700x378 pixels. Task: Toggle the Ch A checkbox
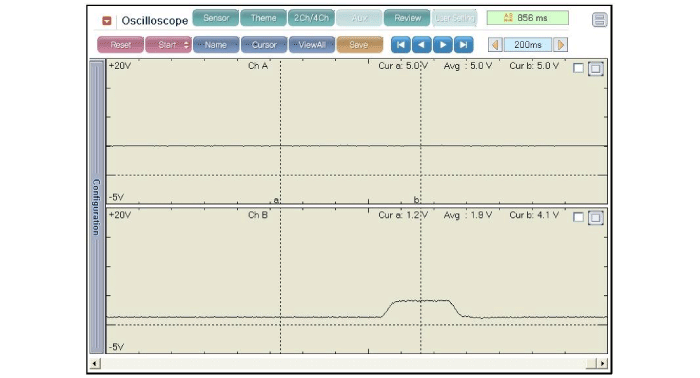[x=578, y=68]
